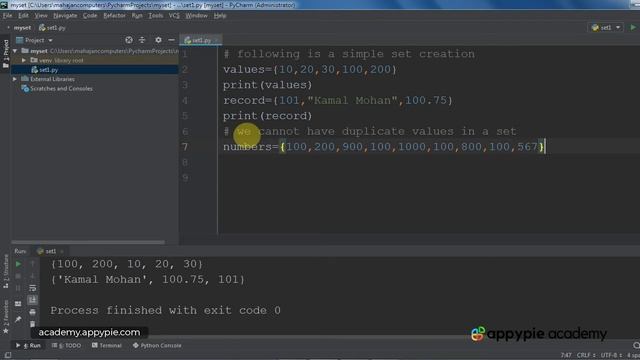
Task: Open the Python Console tool window
Action: (157, 346)
